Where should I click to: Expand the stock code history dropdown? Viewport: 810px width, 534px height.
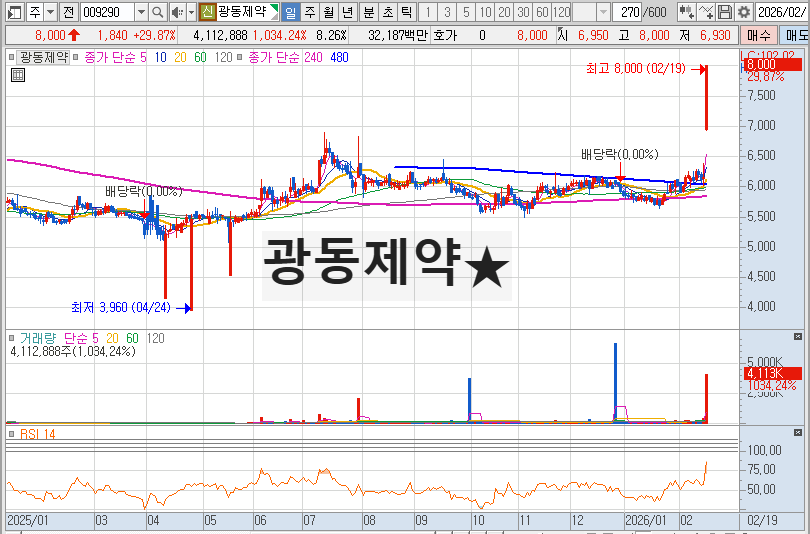pyautogui.click(x=141, y=12)
